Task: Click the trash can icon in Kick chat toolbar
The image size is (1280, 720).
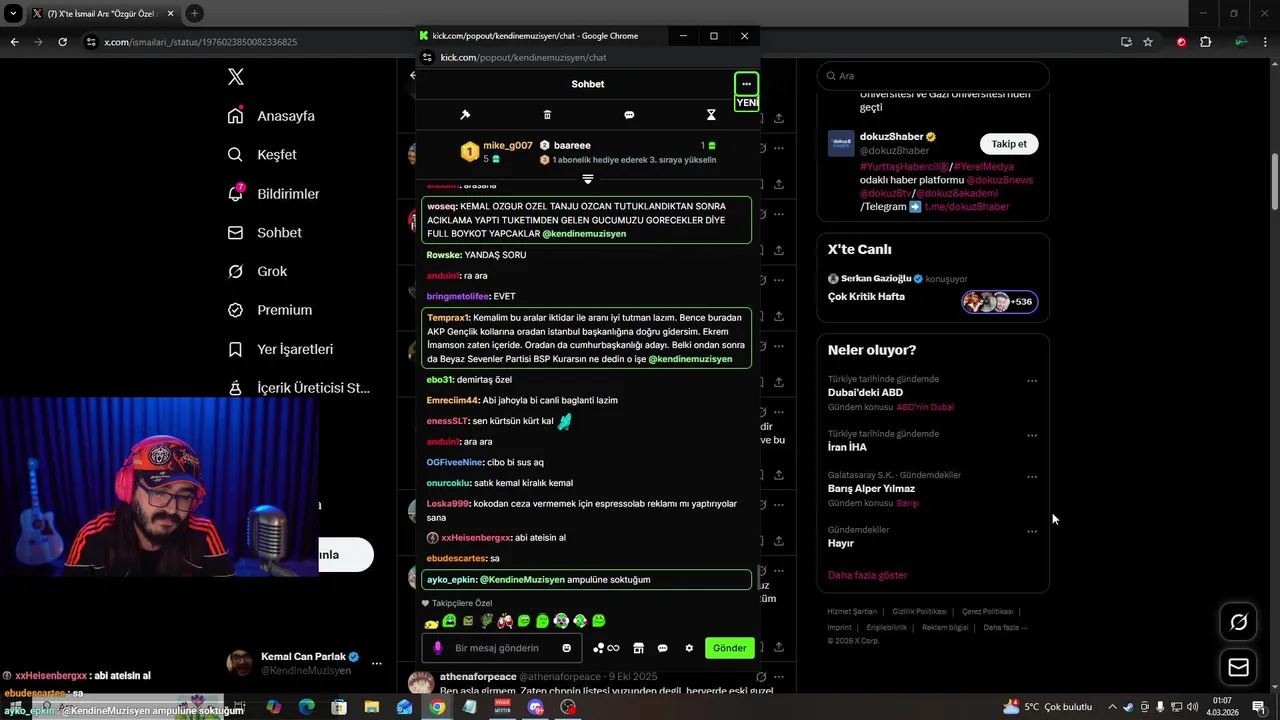Action: pyautogui.click(x=547, y=115)
